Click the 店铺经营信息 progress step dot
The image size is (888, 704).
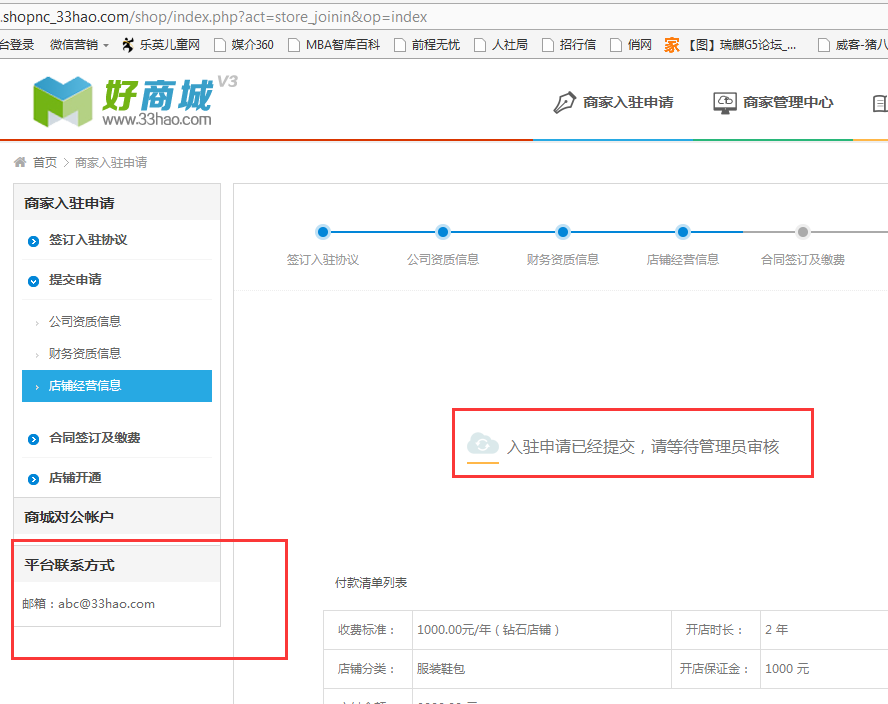coord(683,232)
